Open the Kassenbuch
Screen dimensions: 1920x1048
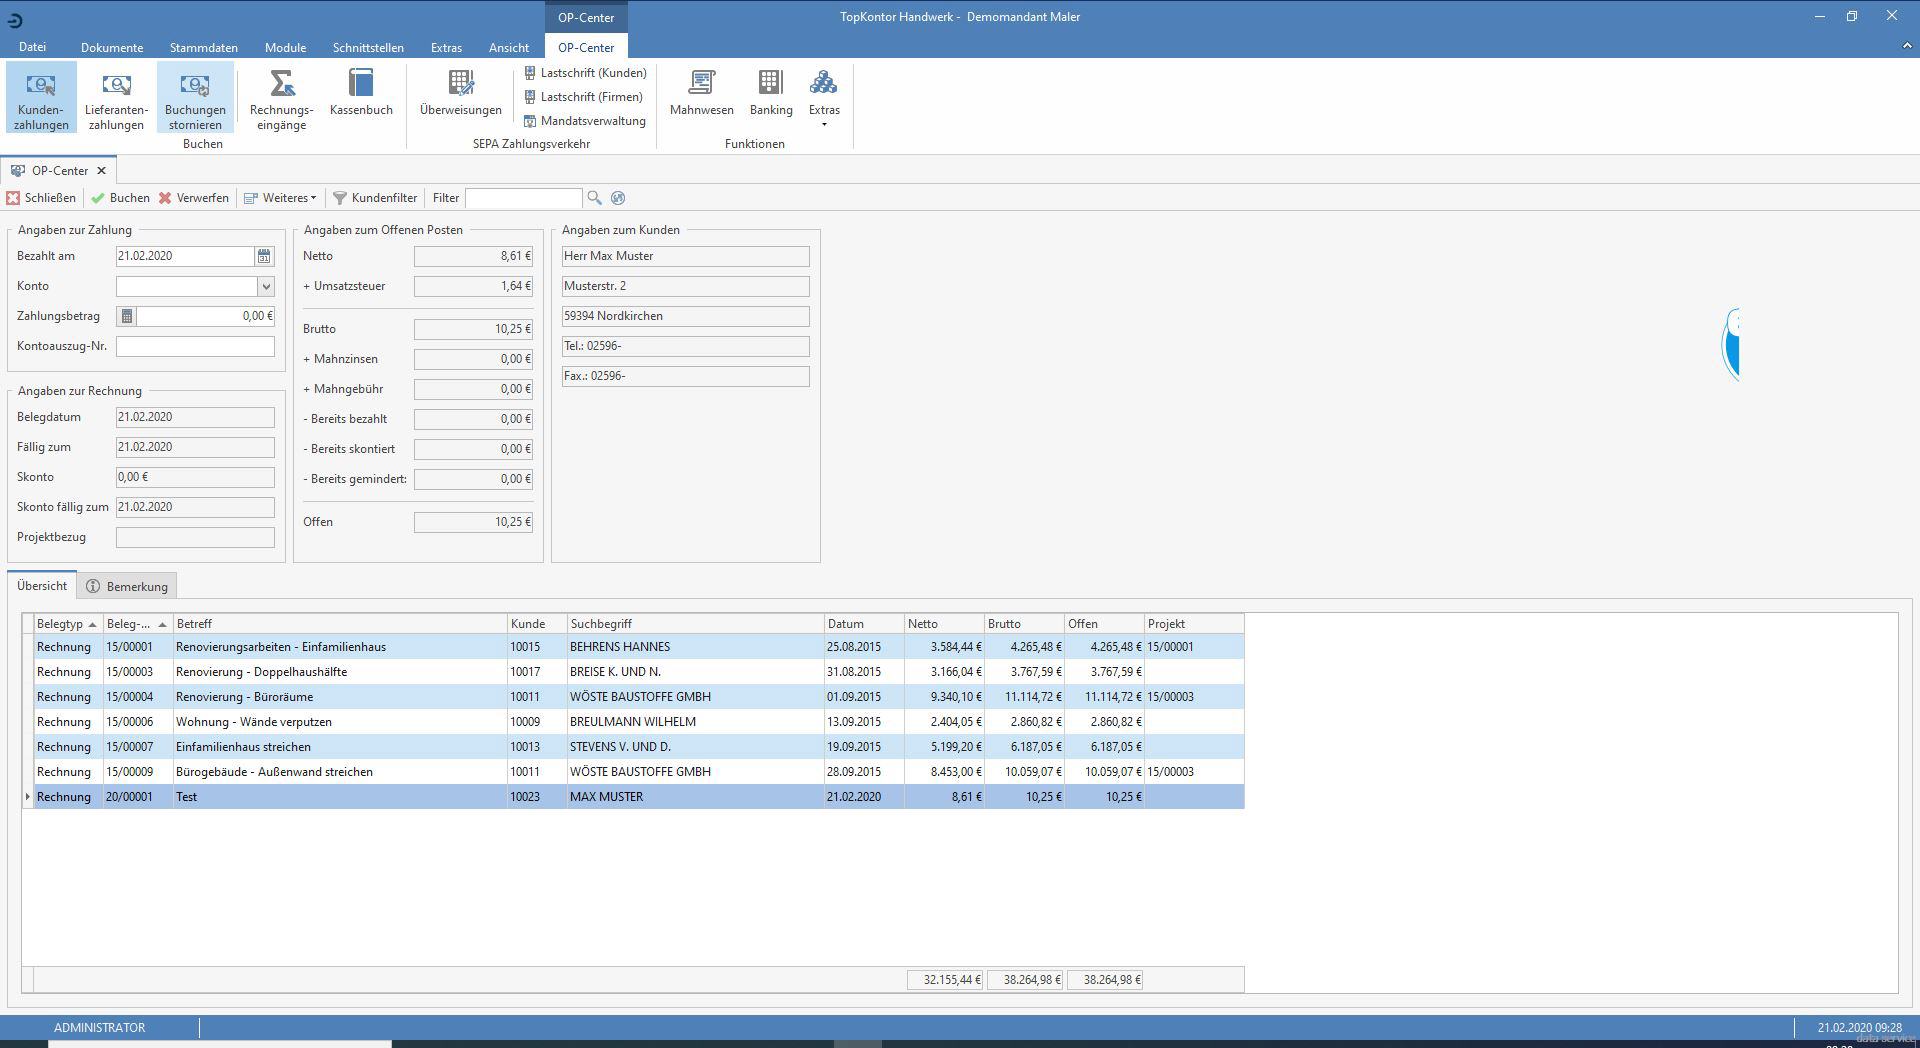point(361,93)
